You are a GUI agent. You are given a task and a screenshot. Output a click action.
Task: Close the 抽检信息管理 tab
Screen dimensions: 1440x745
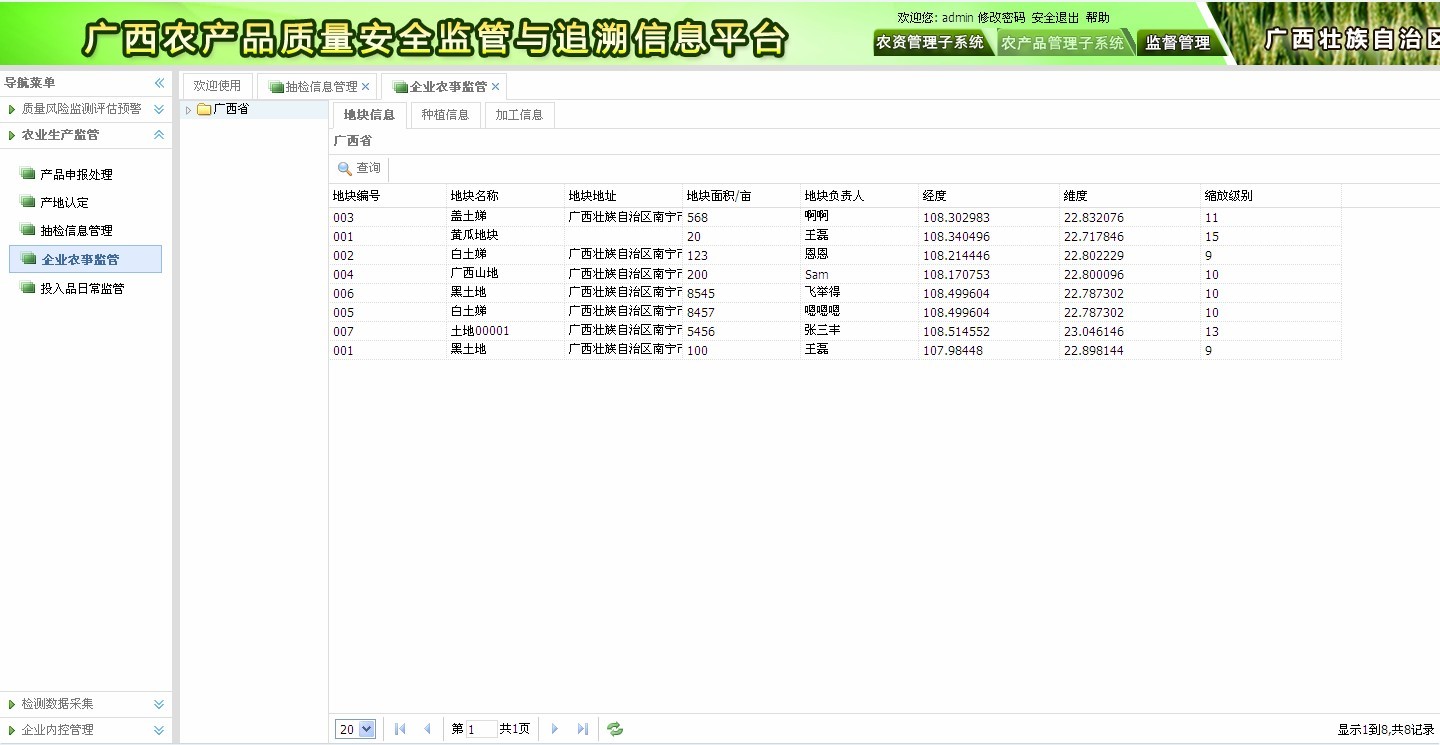tap(366, 87)
